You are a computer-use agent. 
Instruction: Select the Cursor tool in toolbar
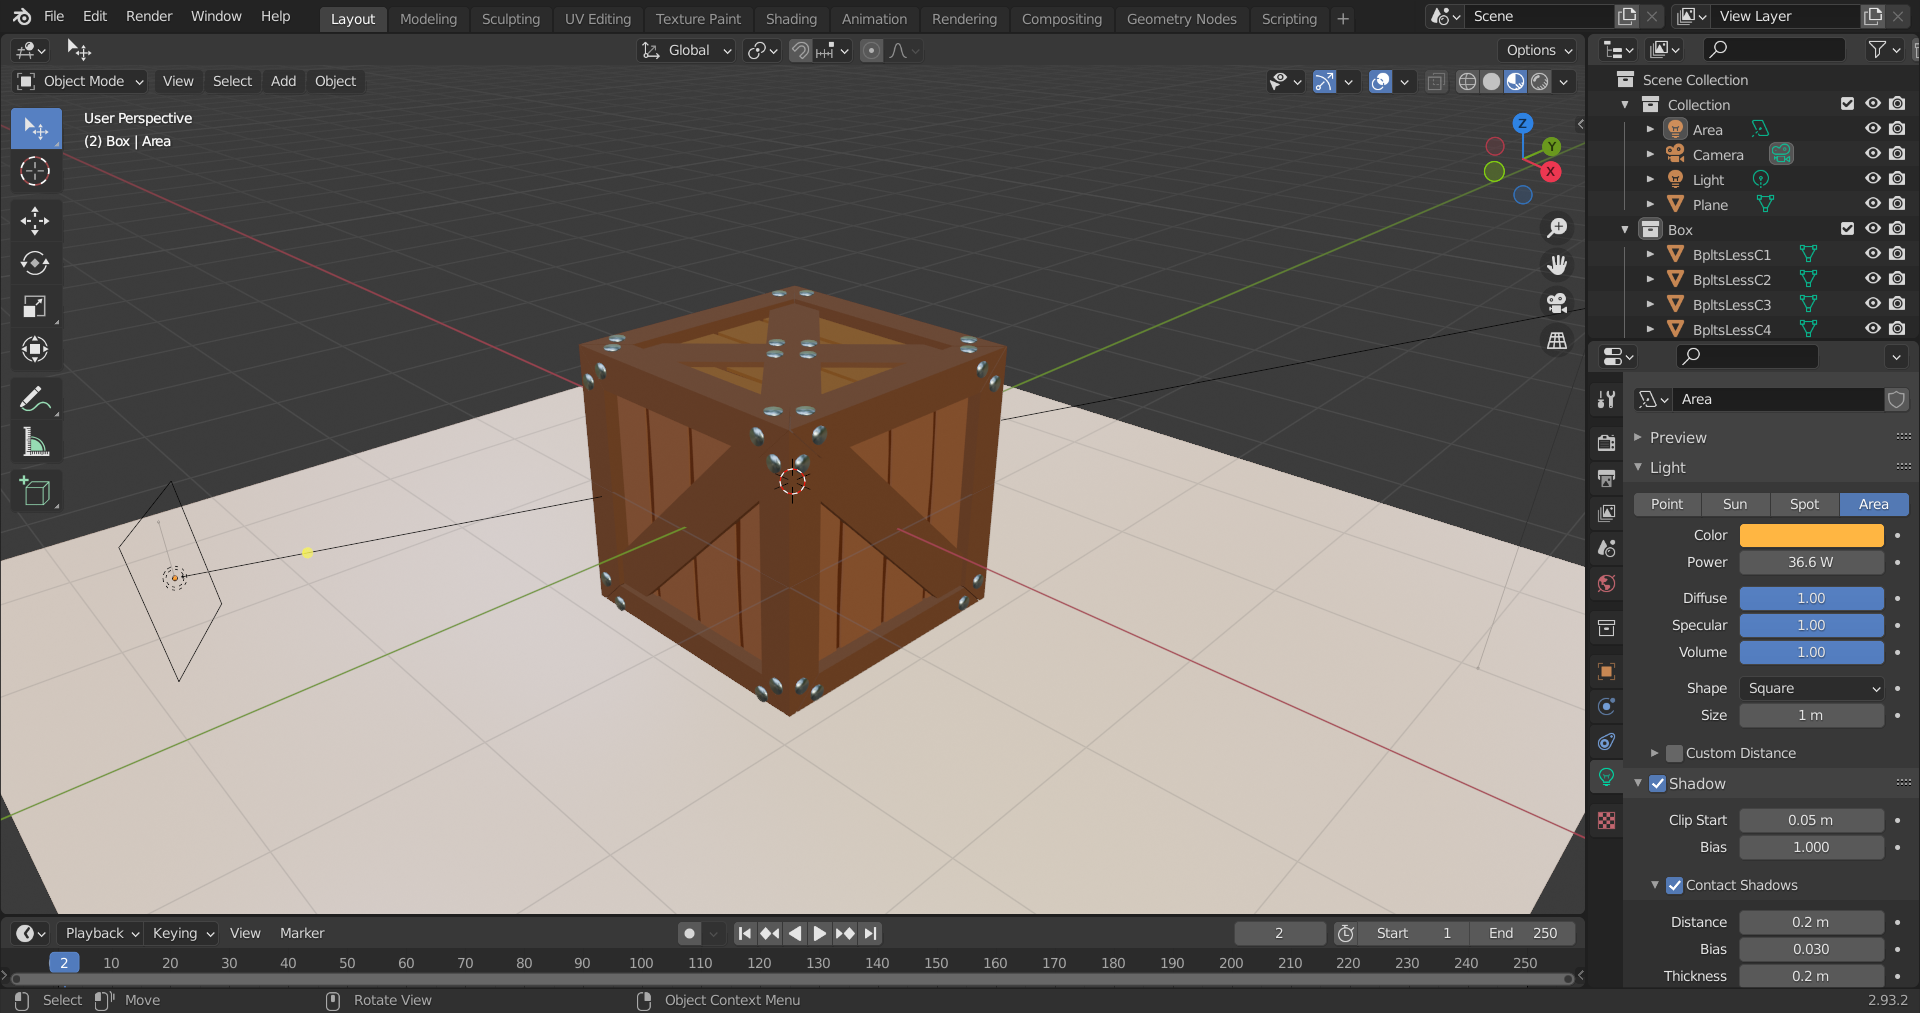click(x=35, y=172)
